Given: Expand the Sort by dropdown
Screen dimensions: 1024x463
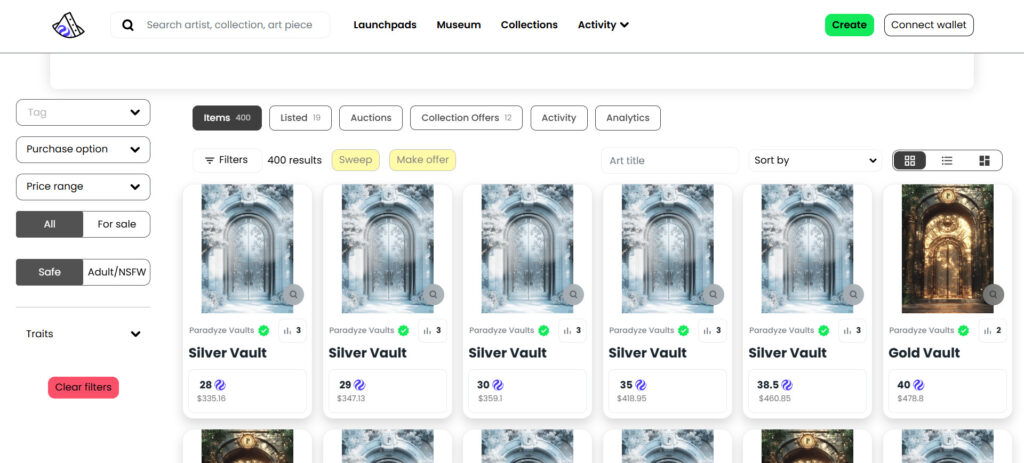Looking at the screenshot, I should coord(815,160).
